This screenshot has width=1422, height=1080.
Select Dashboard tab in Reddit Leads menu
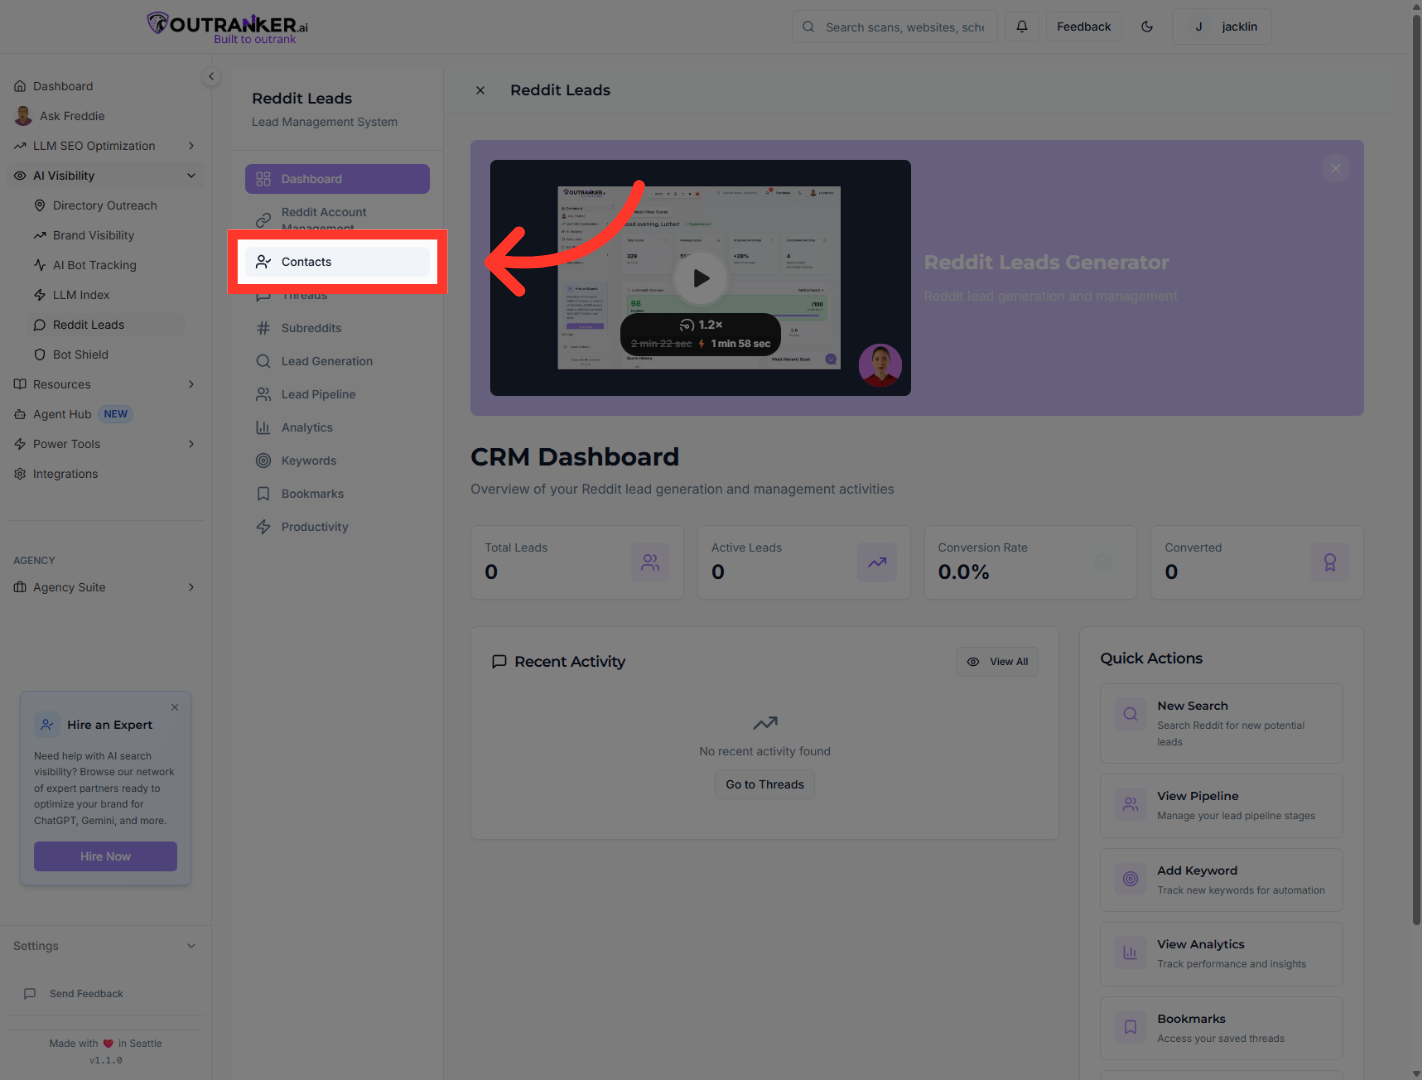click(337, 179)
